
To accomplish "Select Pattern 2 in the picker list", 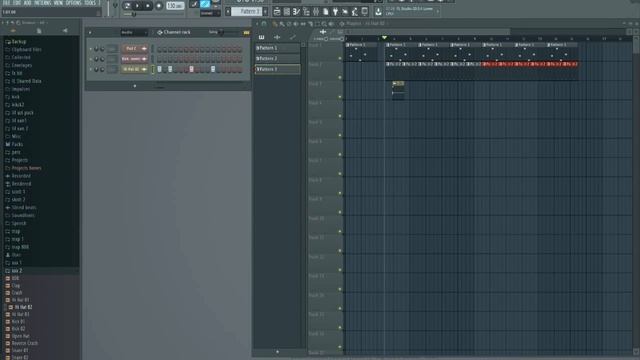I will [x=278, y=58].
